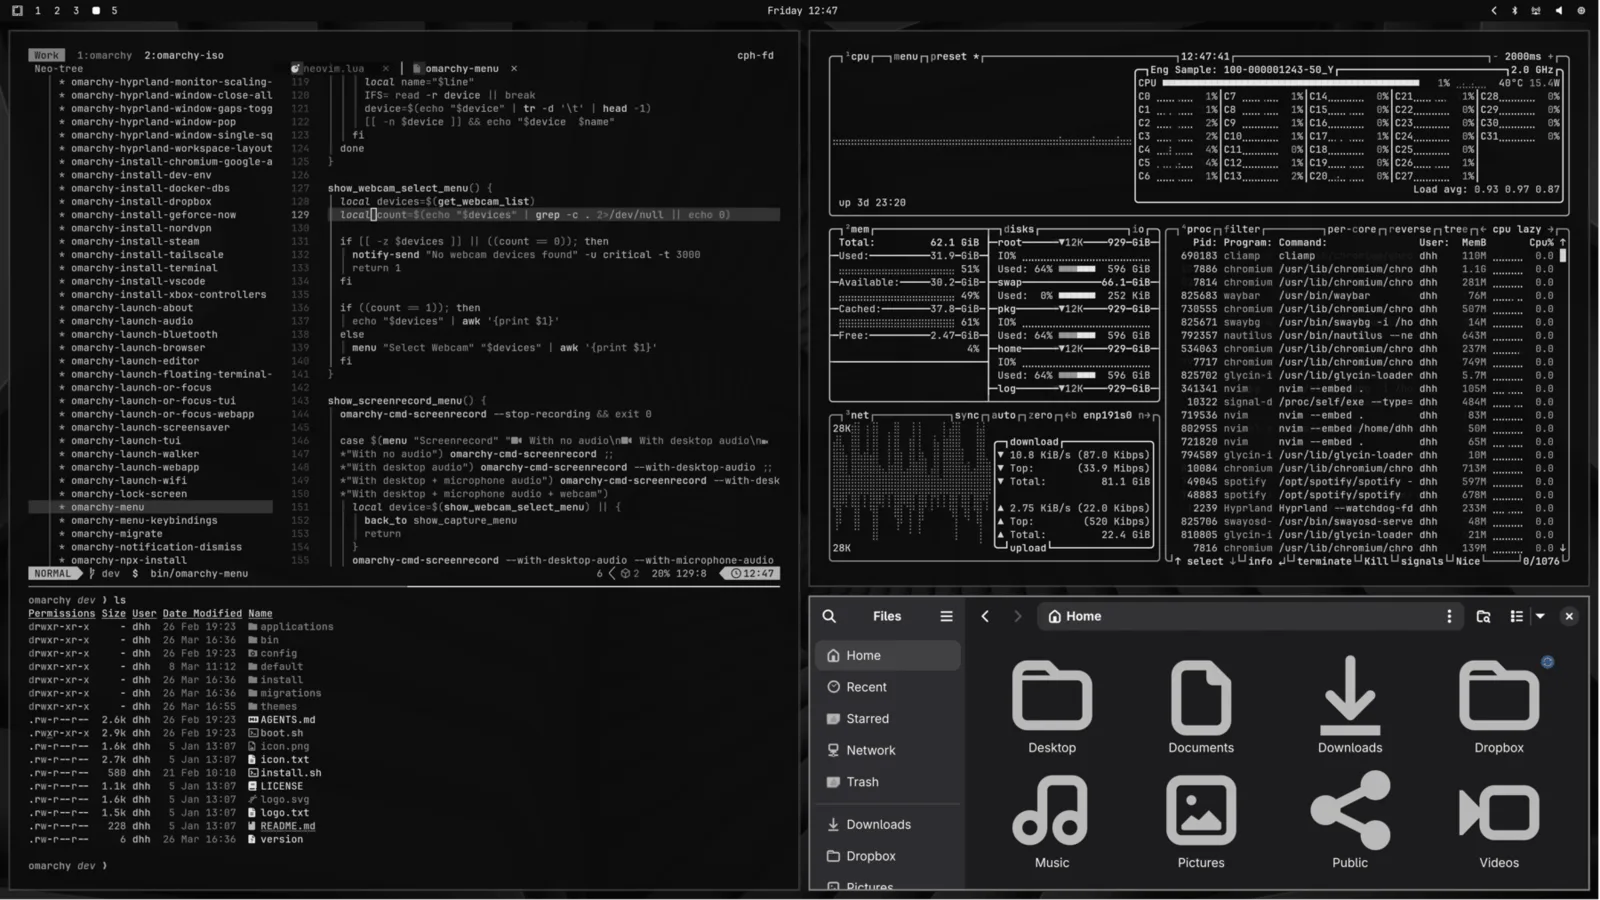Viewport: 1600px width, 900px height.
Task: Open signals in btop process footer
Action: click(1422, 562)
